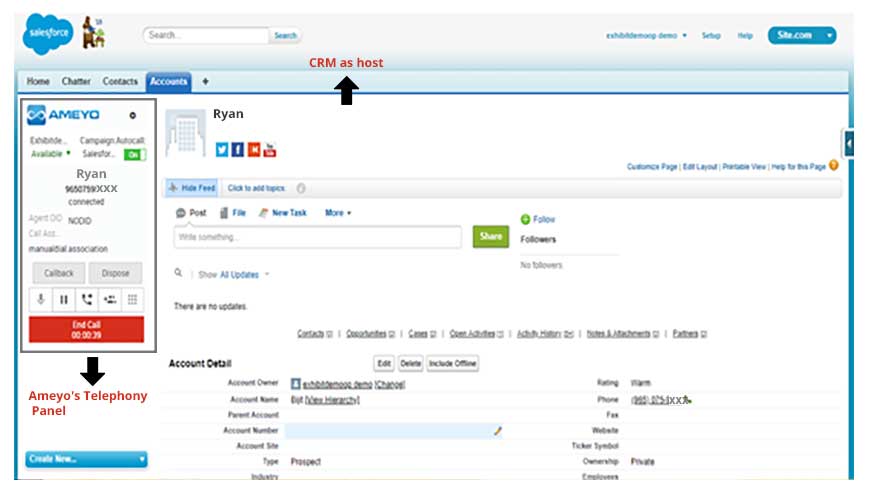Switch to the Chatter tab
This screenshot has width=879, height=493.
tap(76, 81)
